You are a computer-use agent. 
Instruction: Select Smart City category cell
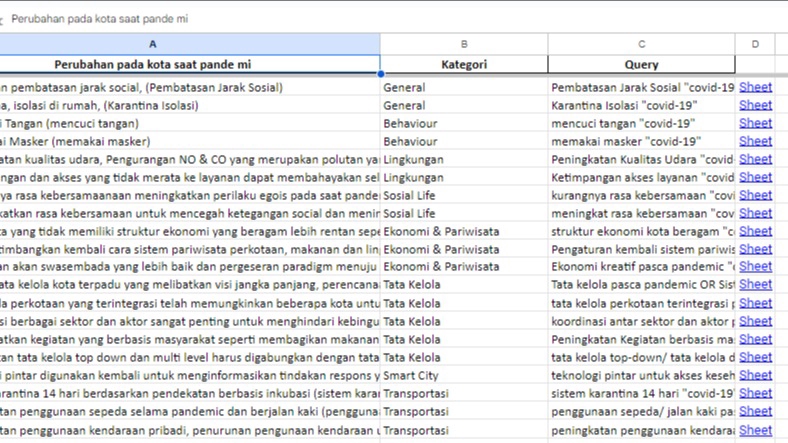(464, 376)
